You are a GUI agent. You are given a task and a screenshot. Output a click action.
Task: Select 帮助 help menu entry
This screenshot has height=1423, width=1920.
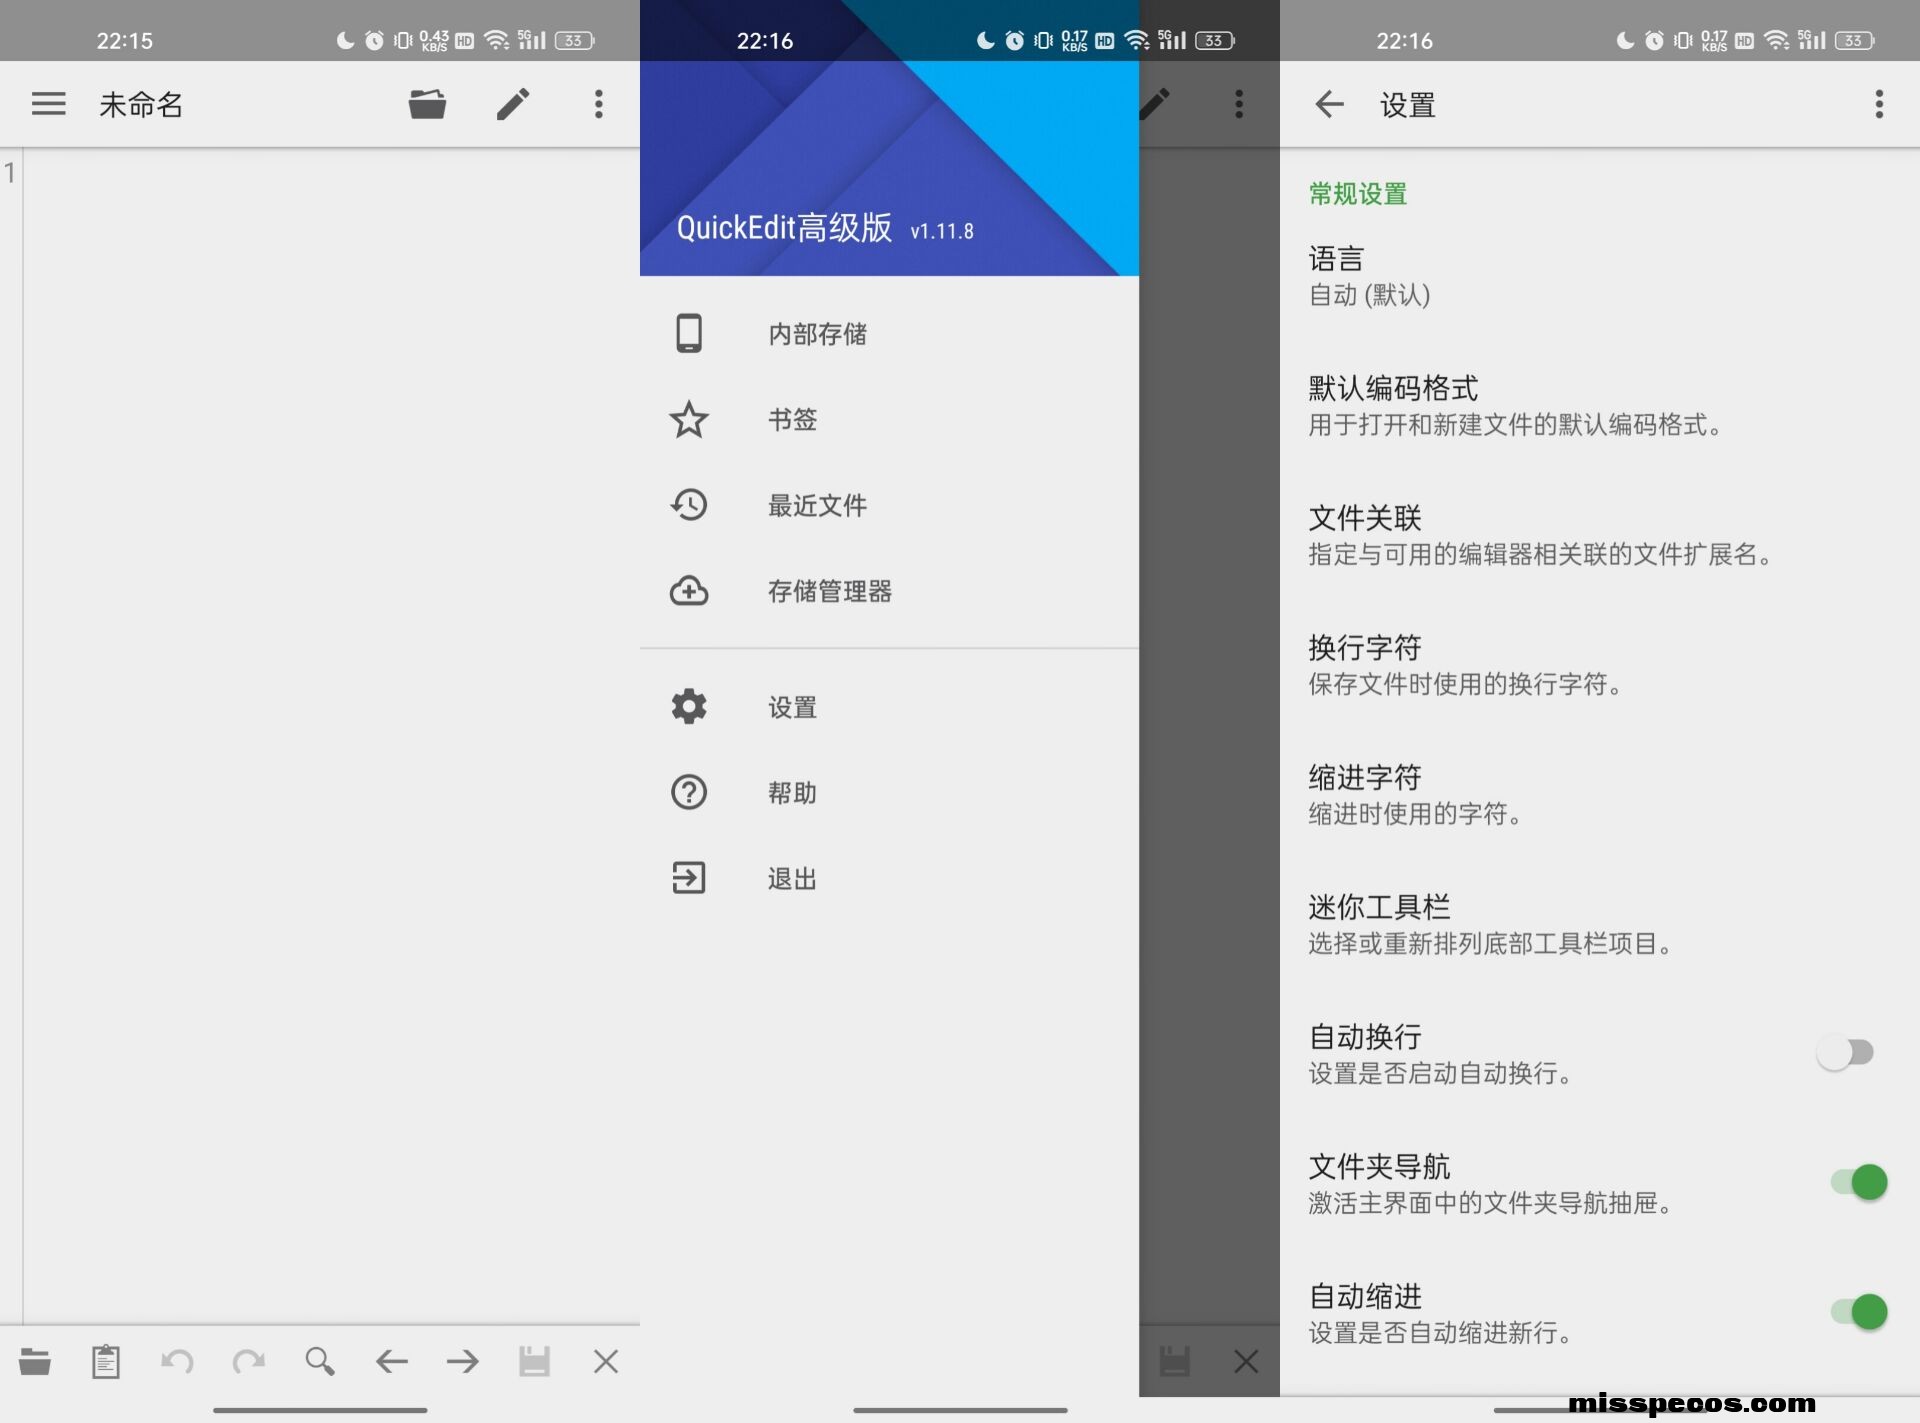(889, 792)
